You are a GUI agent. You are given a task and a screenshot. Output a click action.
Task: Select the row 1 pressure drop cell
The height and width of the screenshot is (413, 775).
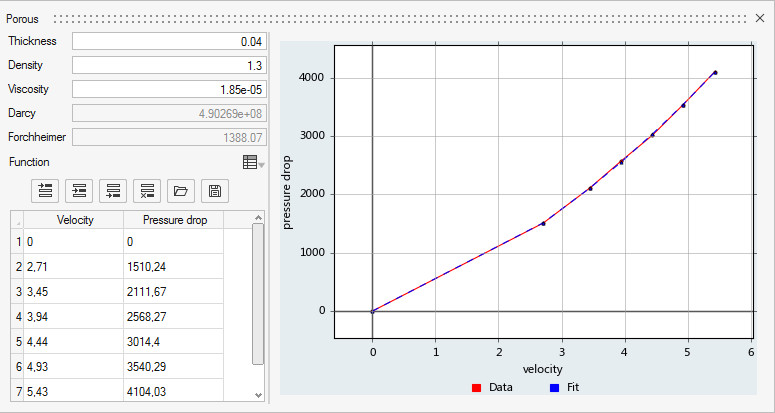click(173, 242)
